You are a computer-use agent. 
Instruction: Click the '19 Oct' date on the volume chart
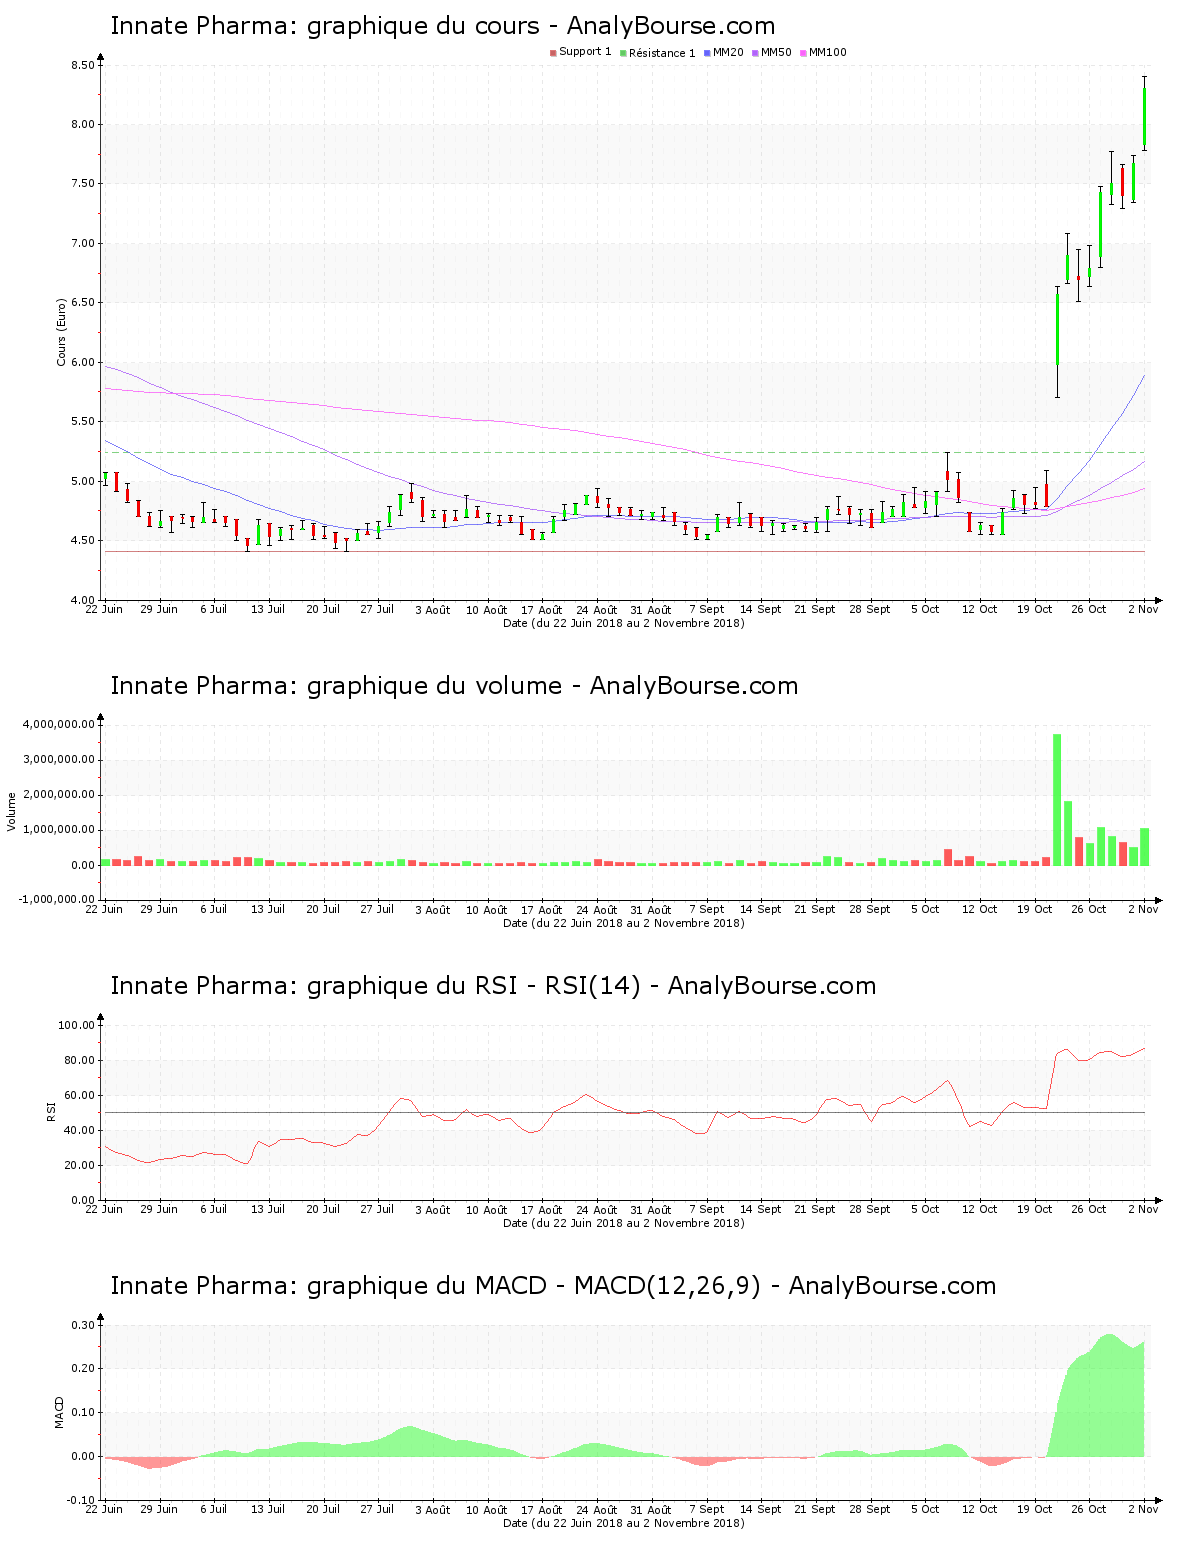pos(1035,909)
